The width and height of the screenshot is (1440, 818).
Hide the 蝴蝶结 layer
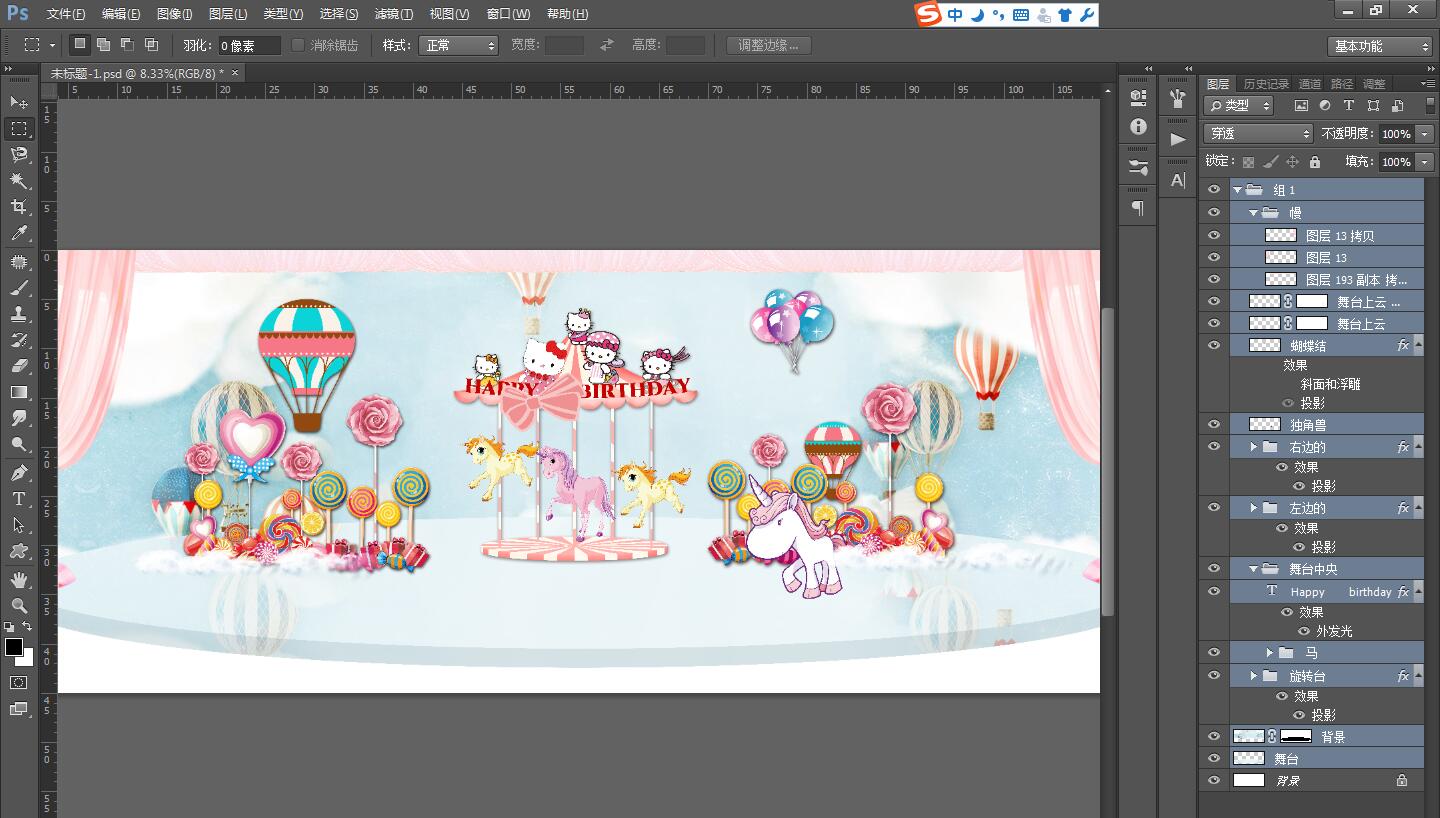[x=1214, y=345]
